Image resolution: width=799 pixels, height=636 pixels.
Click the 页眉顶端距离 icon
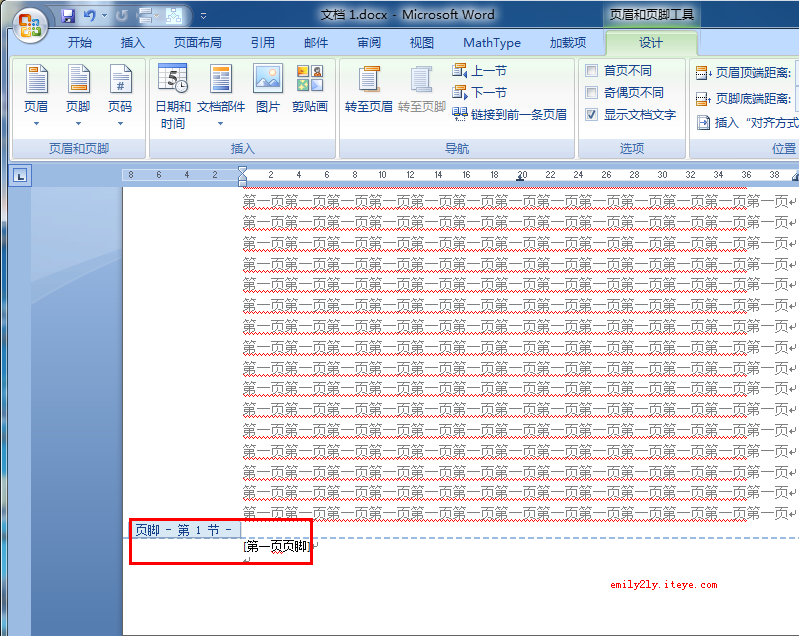[703, 73]
